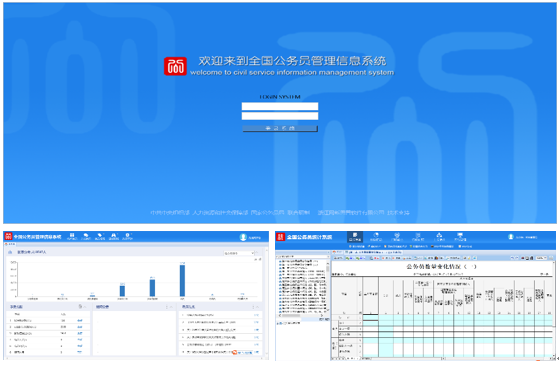Screen dimensions: 559x365
Task: Open third navigation icon in management system header
Action: [x=100, y=236]
